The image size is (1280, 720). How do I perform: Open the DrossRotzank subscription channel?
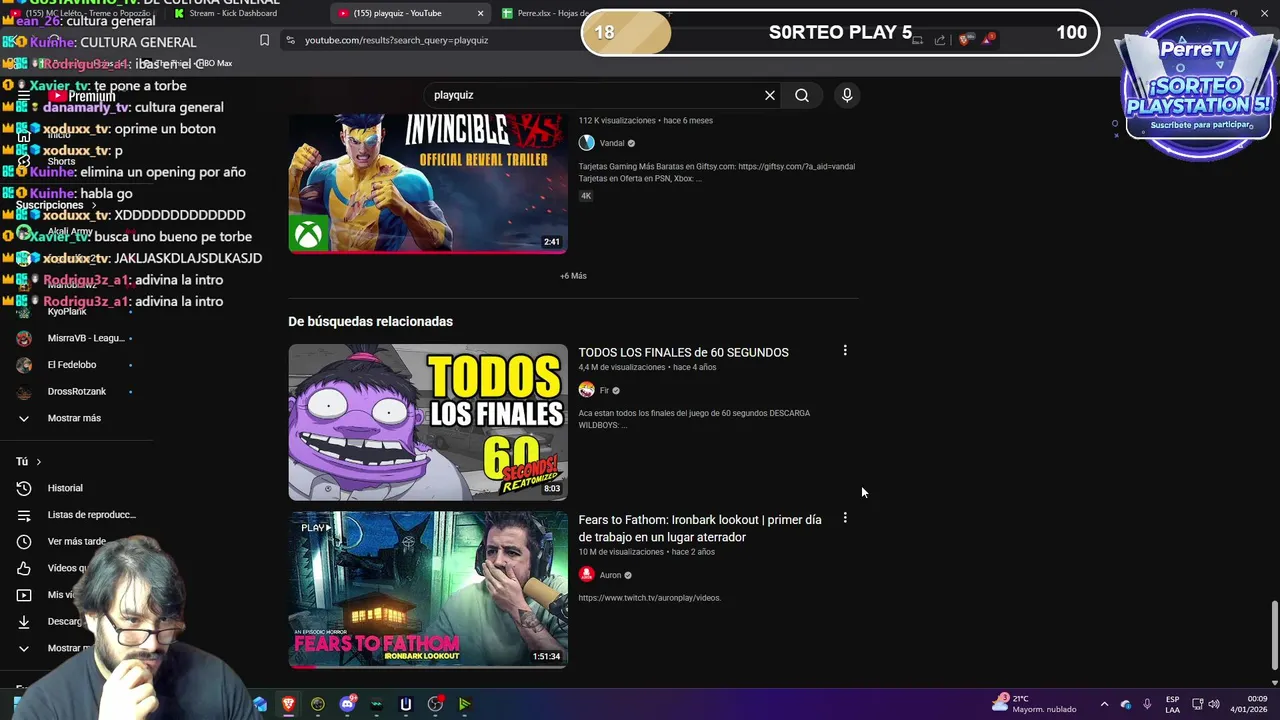(76, 391)
